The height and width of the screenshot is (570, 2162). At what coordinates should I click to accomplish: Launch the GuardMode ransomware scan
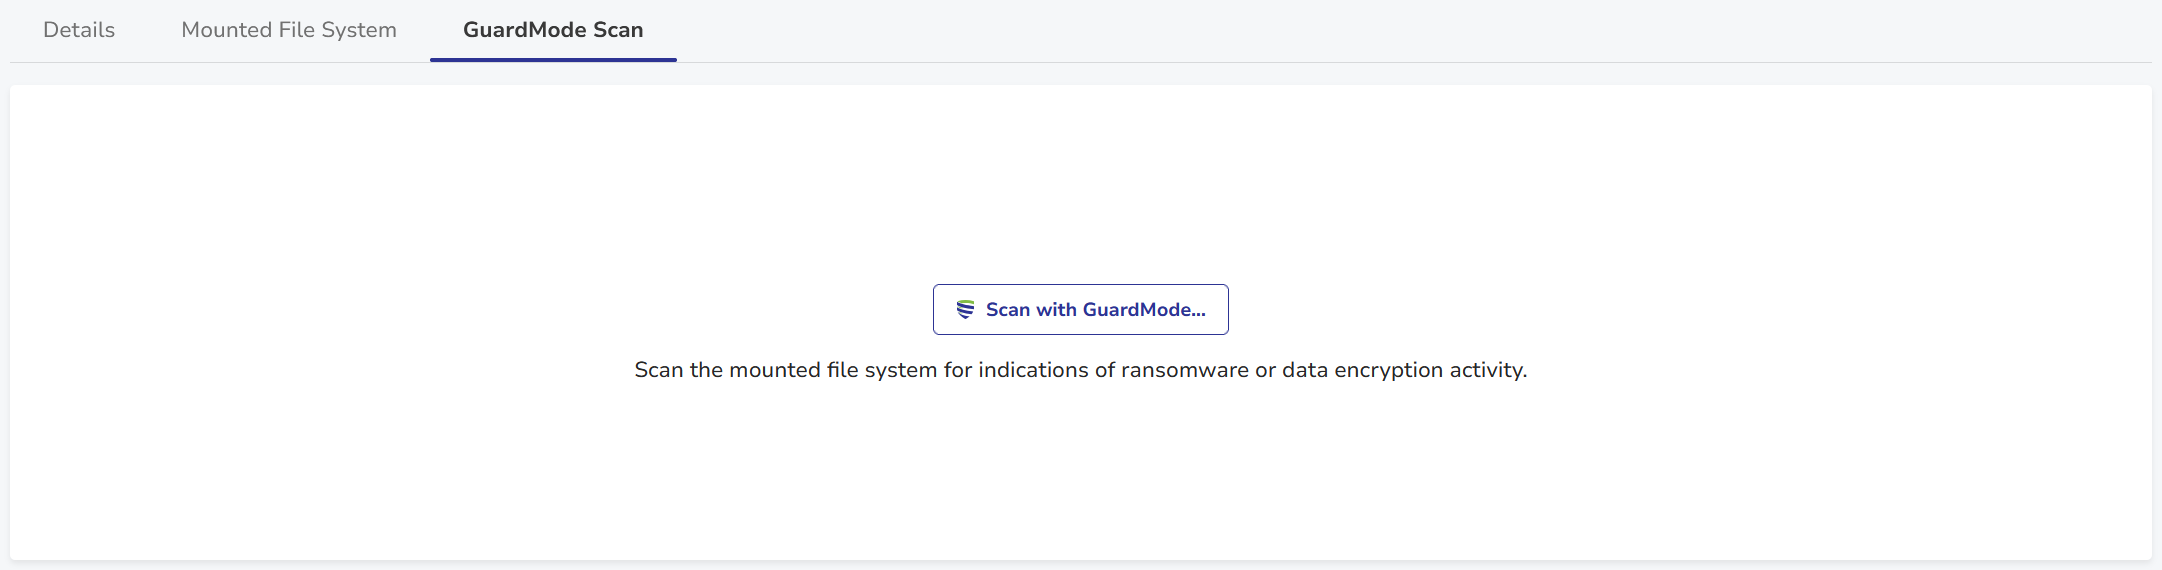[x=1080, y=310]
